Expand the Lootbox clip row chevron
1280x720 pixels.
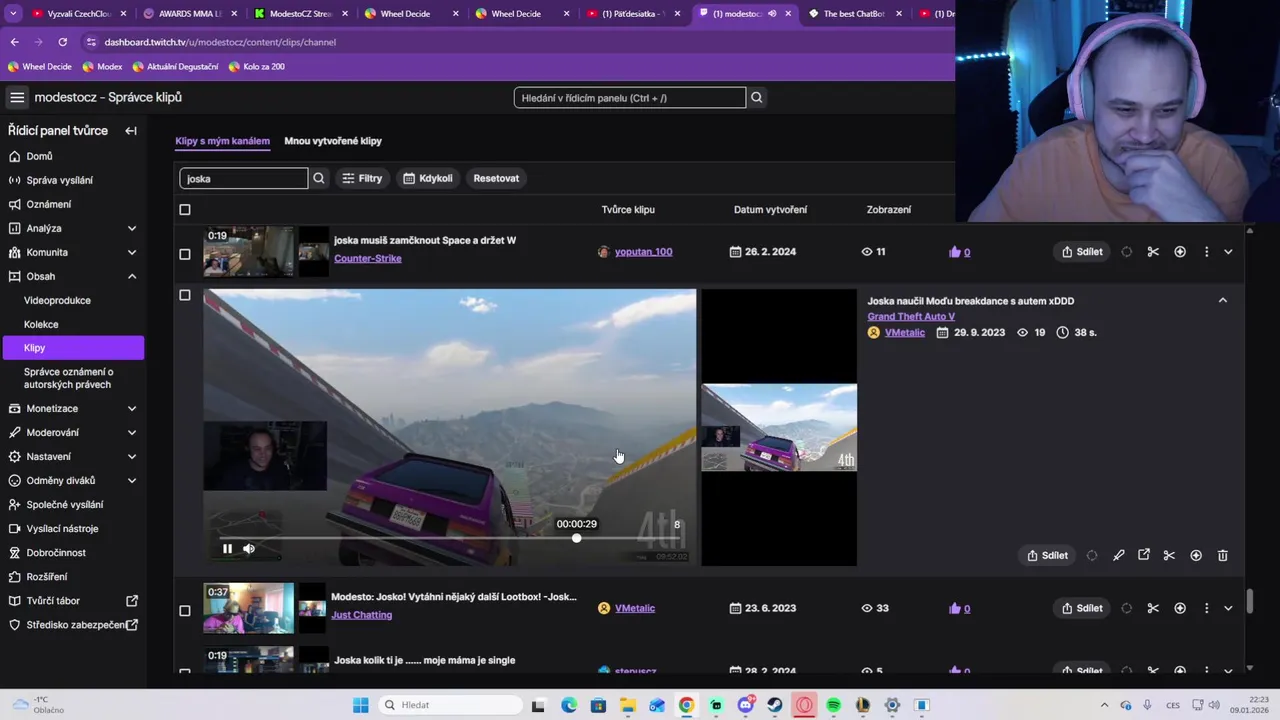[x=1228, y=608]
